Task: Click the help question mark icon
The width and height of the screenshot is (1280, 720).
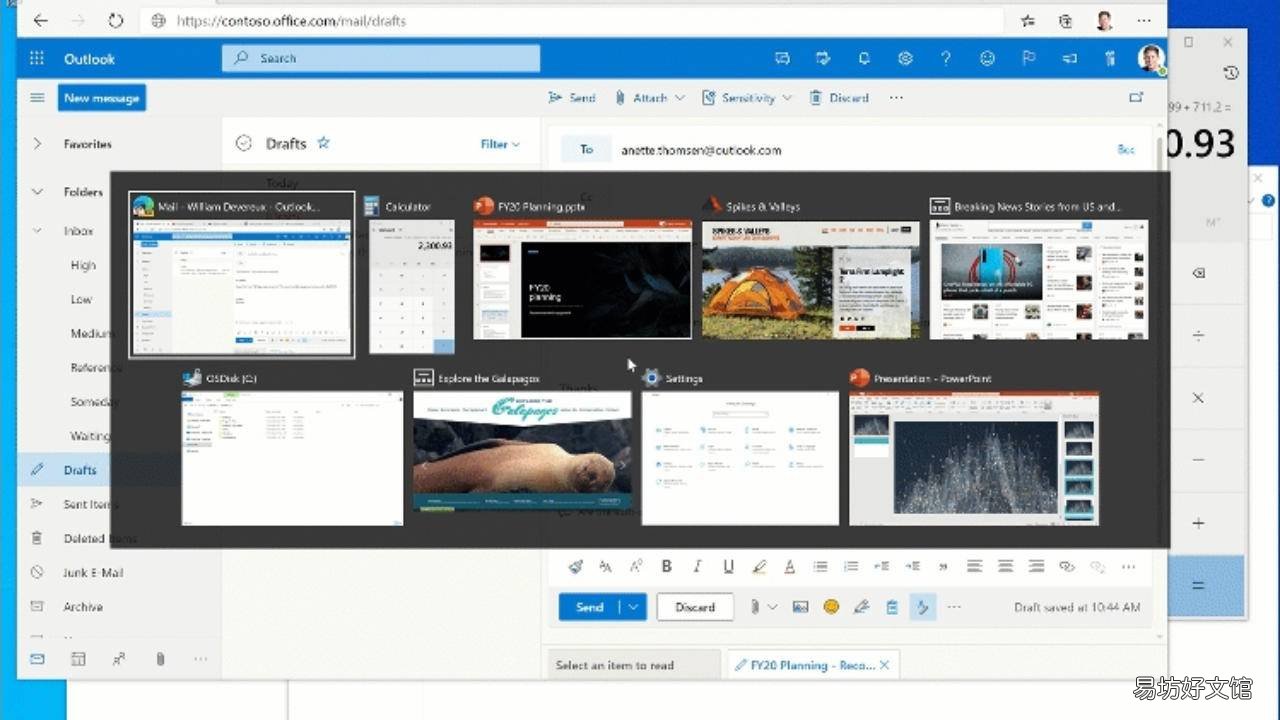Action: click(x=946, y=58)
